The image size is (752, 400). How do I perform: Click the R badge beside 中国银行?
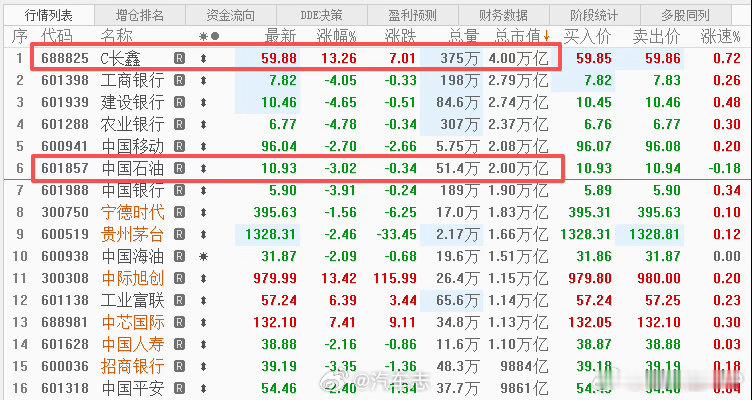click(179, 190)
